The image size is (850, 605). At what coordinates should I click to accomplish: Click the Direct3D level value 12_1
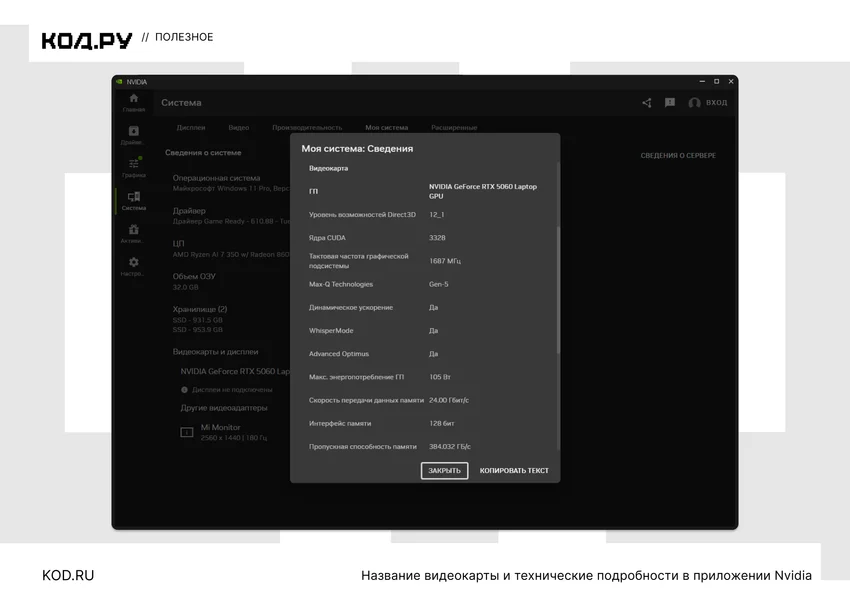point(436,215)
